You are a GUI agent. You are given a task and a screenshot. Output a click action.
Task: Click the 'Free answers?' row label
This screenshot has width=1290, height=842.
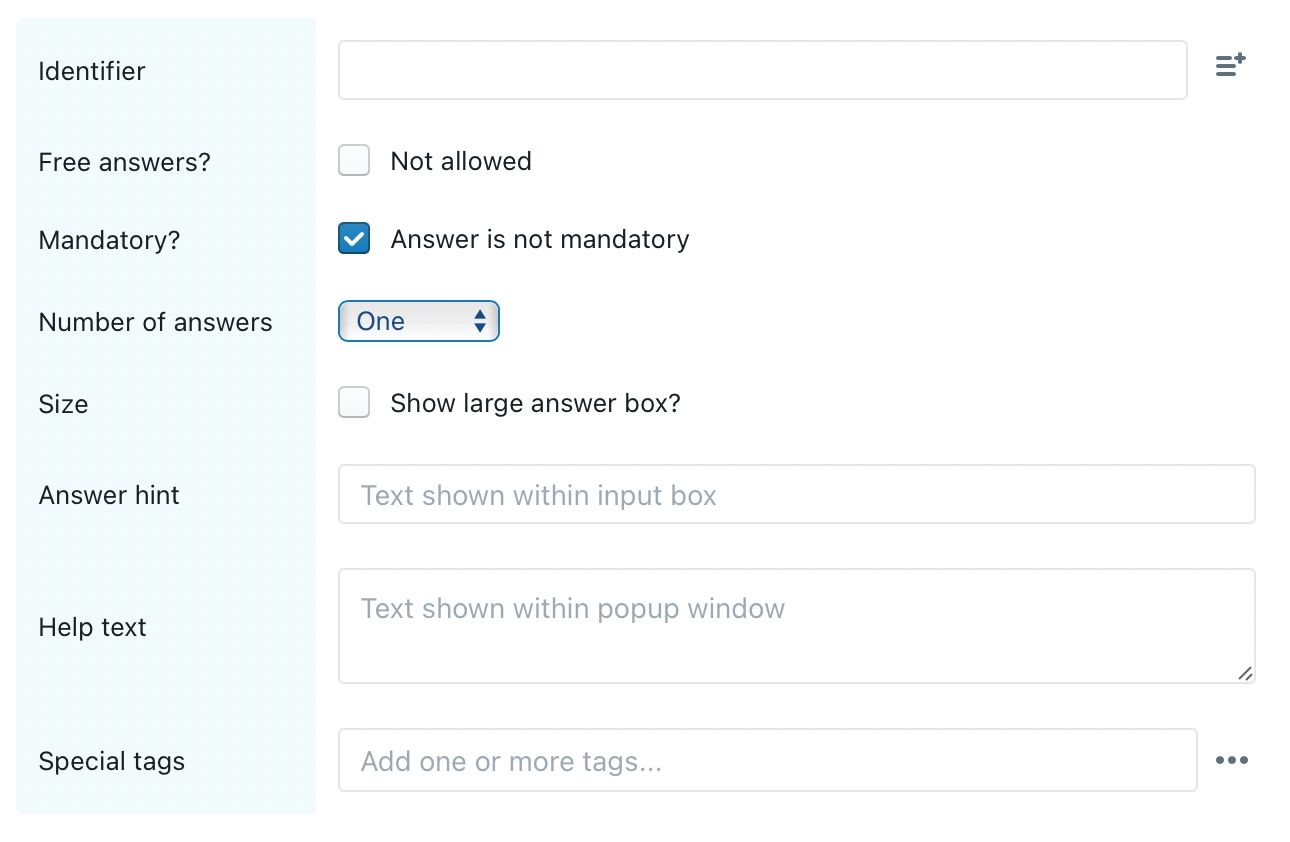[x=125, y=162]
